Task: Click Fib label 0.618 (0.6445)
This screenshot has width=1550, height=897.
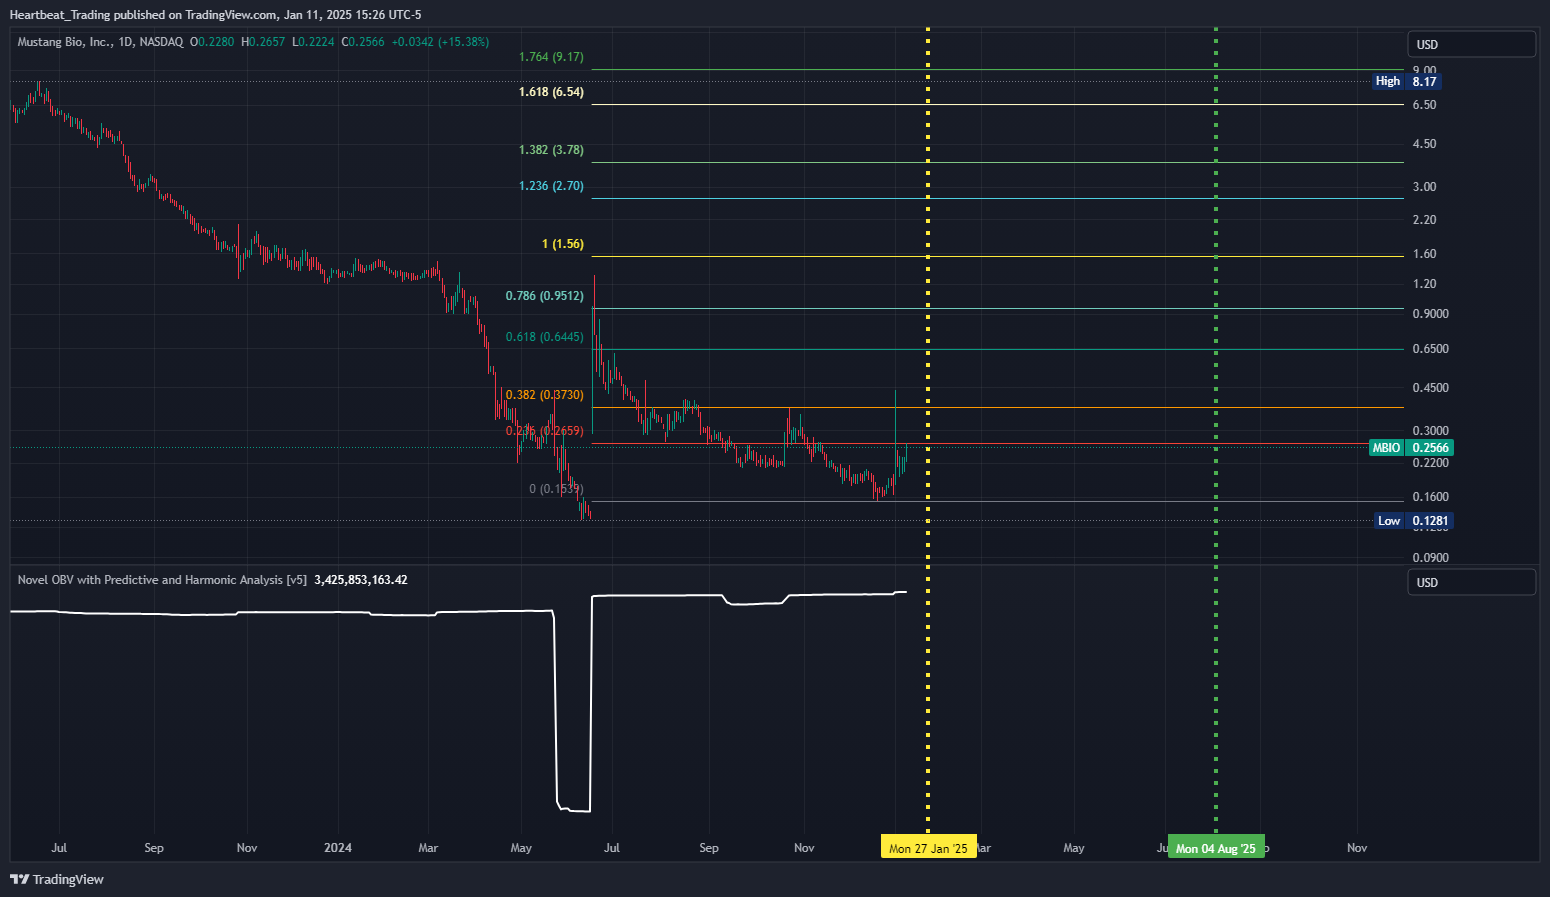Action: click(x=544, y=337)
